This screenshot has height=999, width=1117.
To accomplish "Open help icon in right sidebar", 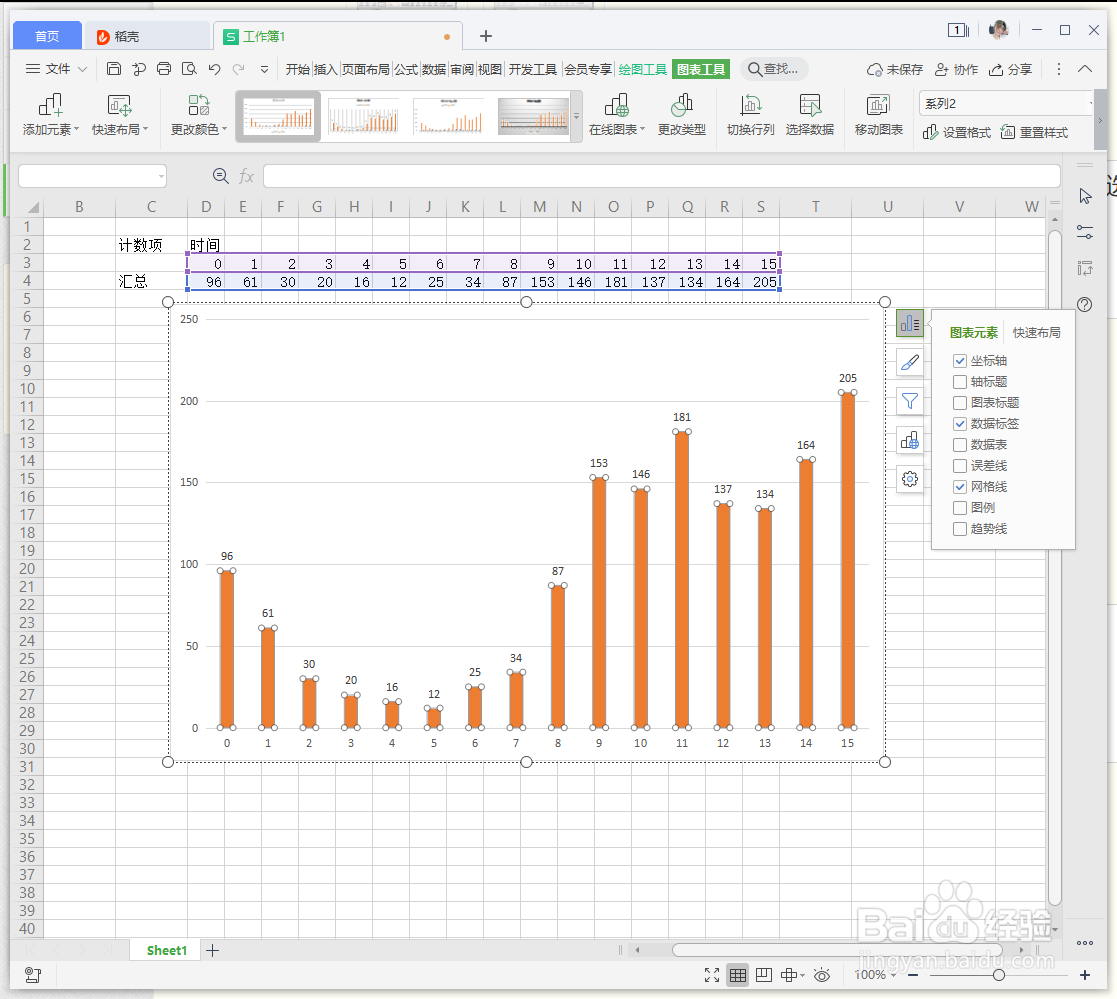I will (x=1084, y=304).
